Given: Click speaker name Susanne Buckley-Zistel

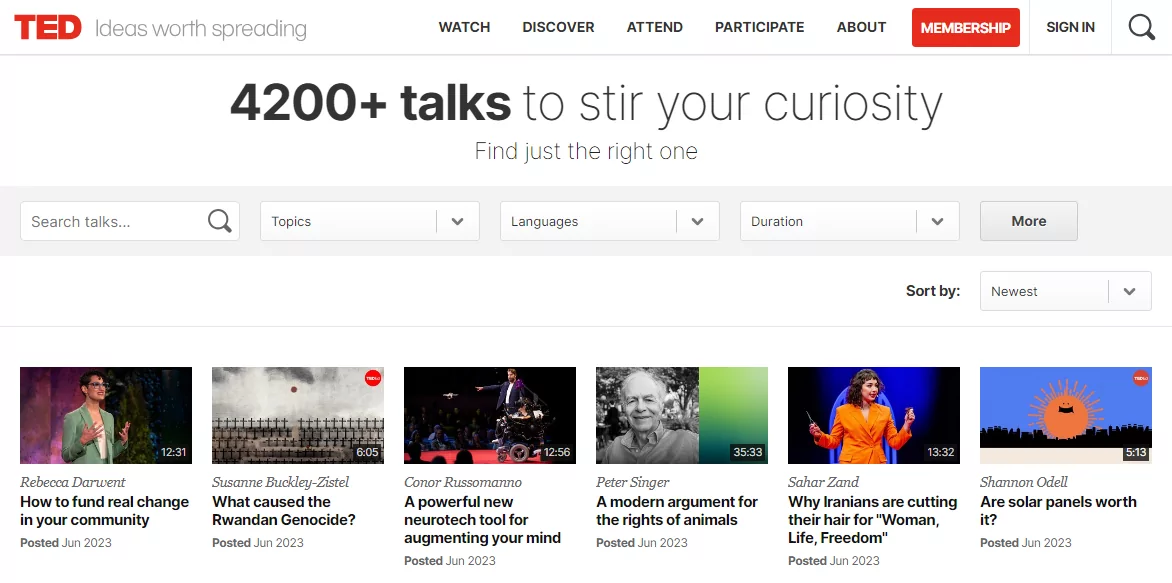Looking at the screenshot, I should [x=280, y=482].
